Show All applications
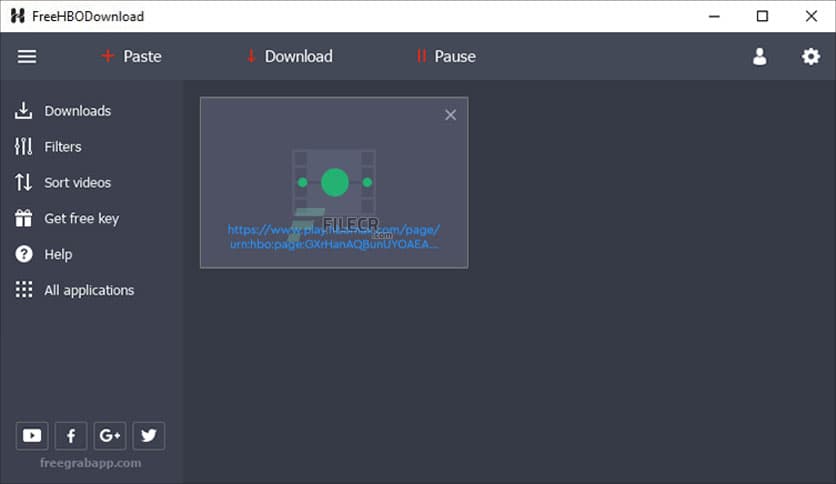The height and width of the screenshot is (484, 836). (x=75, y=290)
